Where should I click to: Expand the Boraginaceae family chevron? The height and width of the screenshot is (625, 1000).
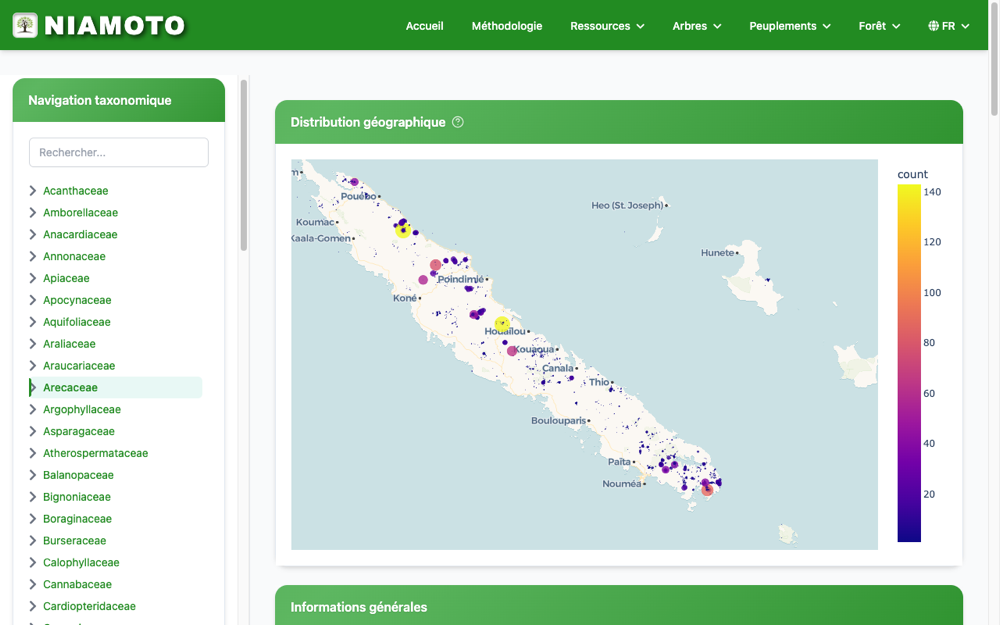[33, 518]
